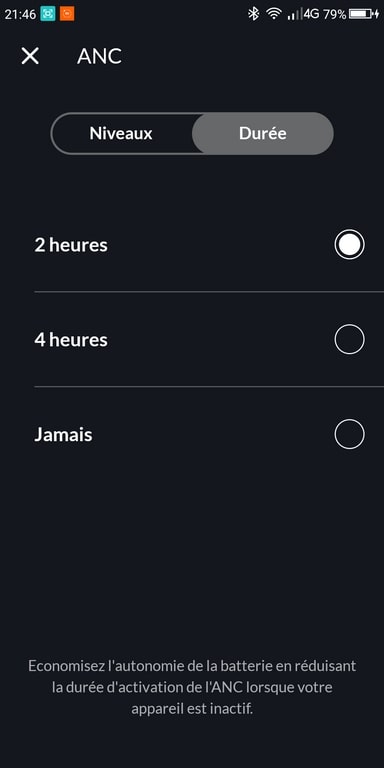The height and width of the screenshot is (768, 384).
Task: Choose the 4 heures radio button
Action: 349,339
